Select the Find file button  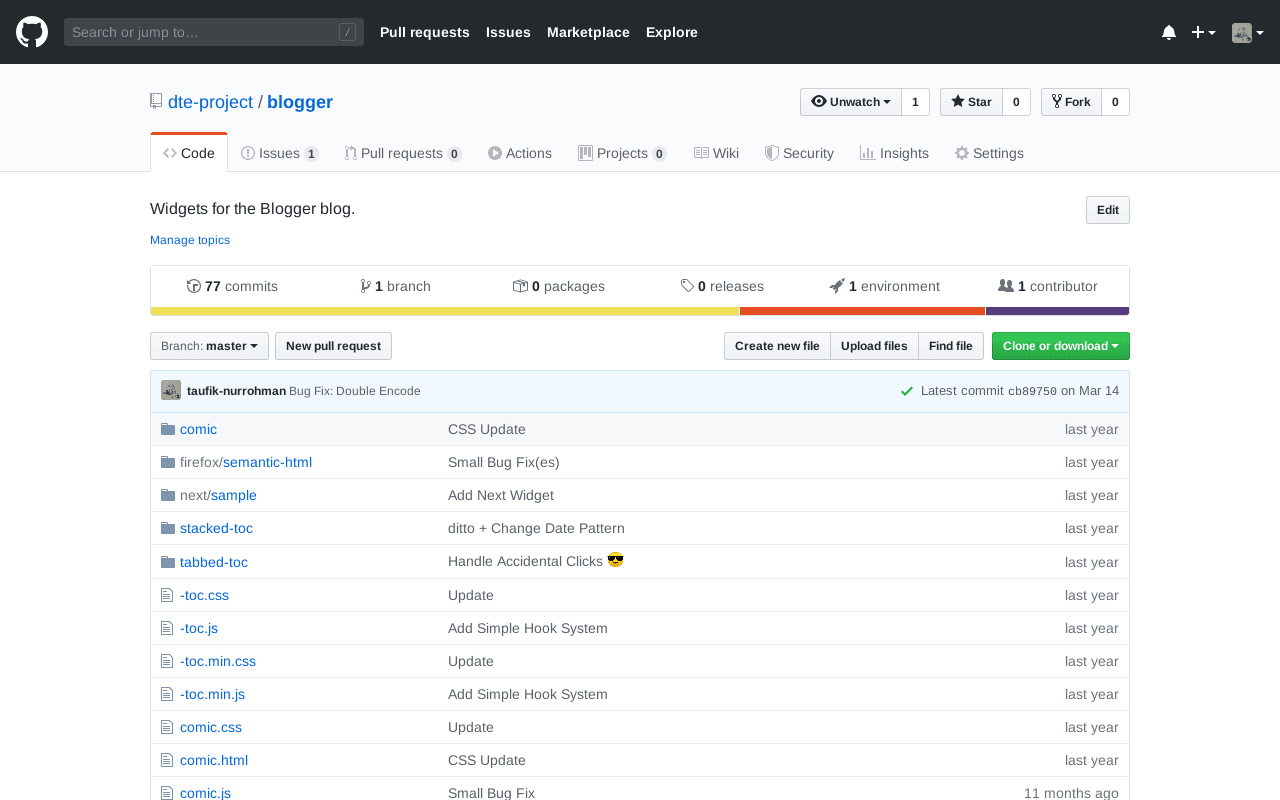tap(951, 346)
